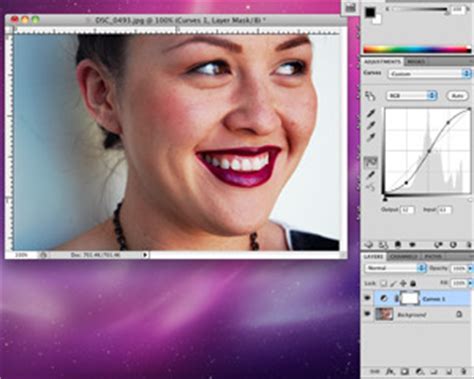This screenshot has width=474, height=379.
Task: Switch to the Layers tab
Action: click(373, 257)
